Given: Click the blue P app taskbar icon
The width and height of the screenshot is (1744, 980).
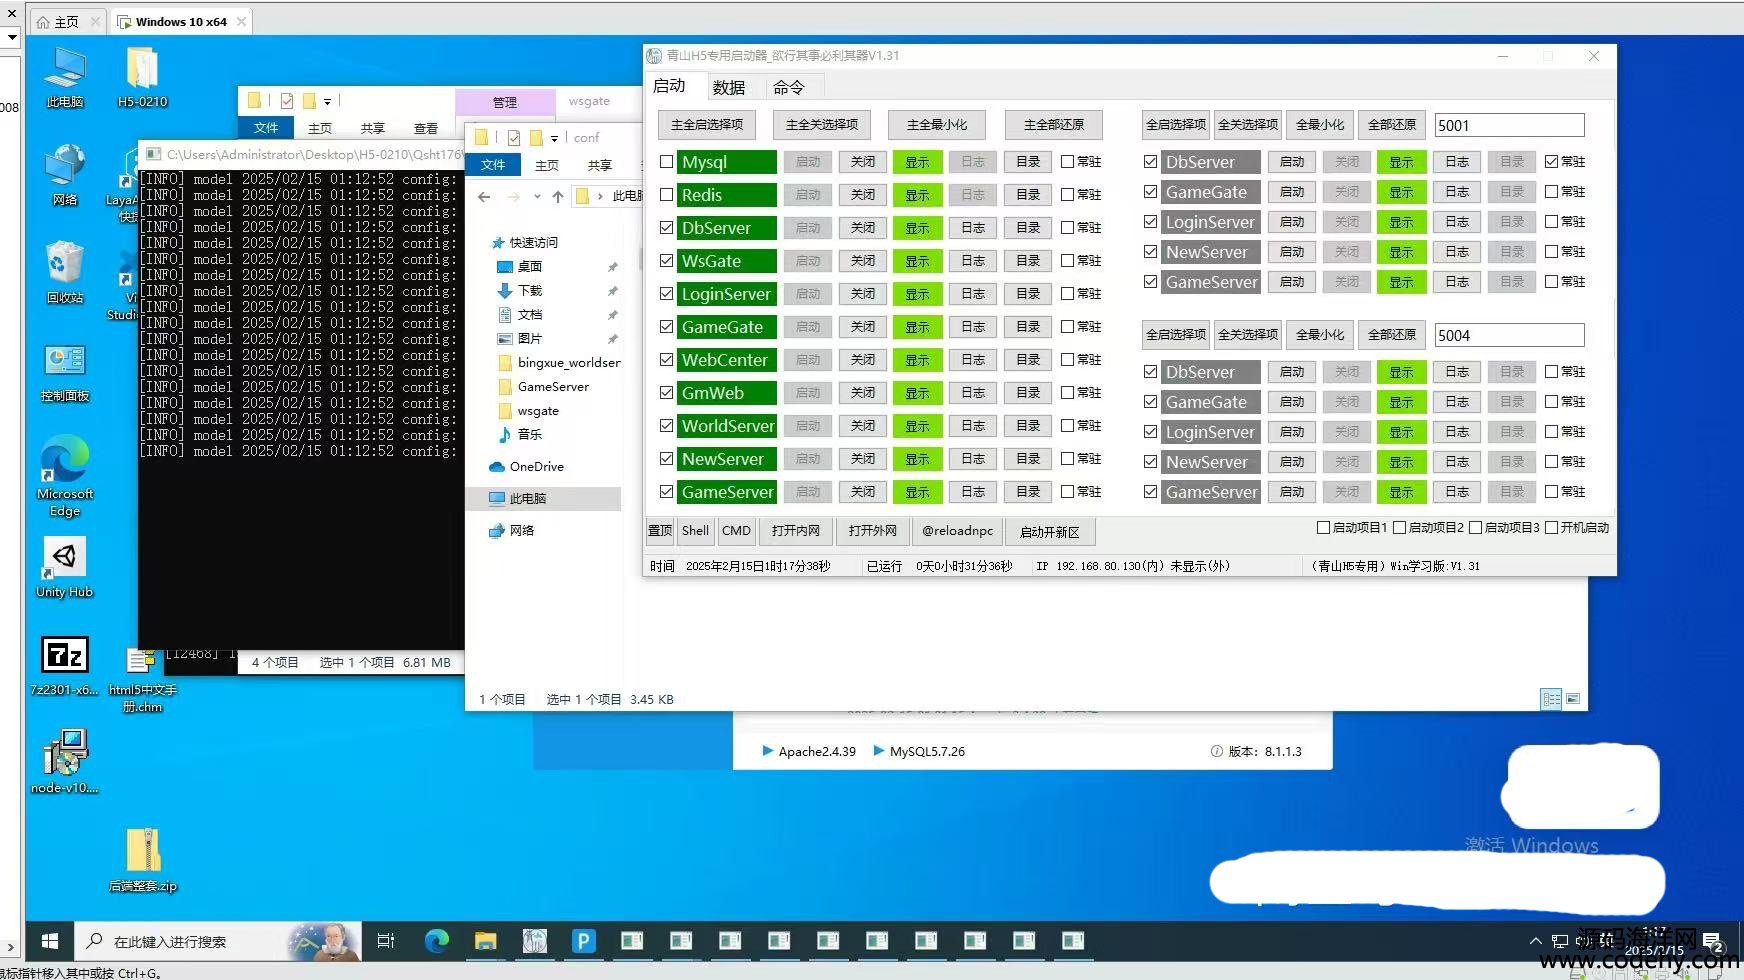Looking at the screenshot, I should click(x=583, y=941).
